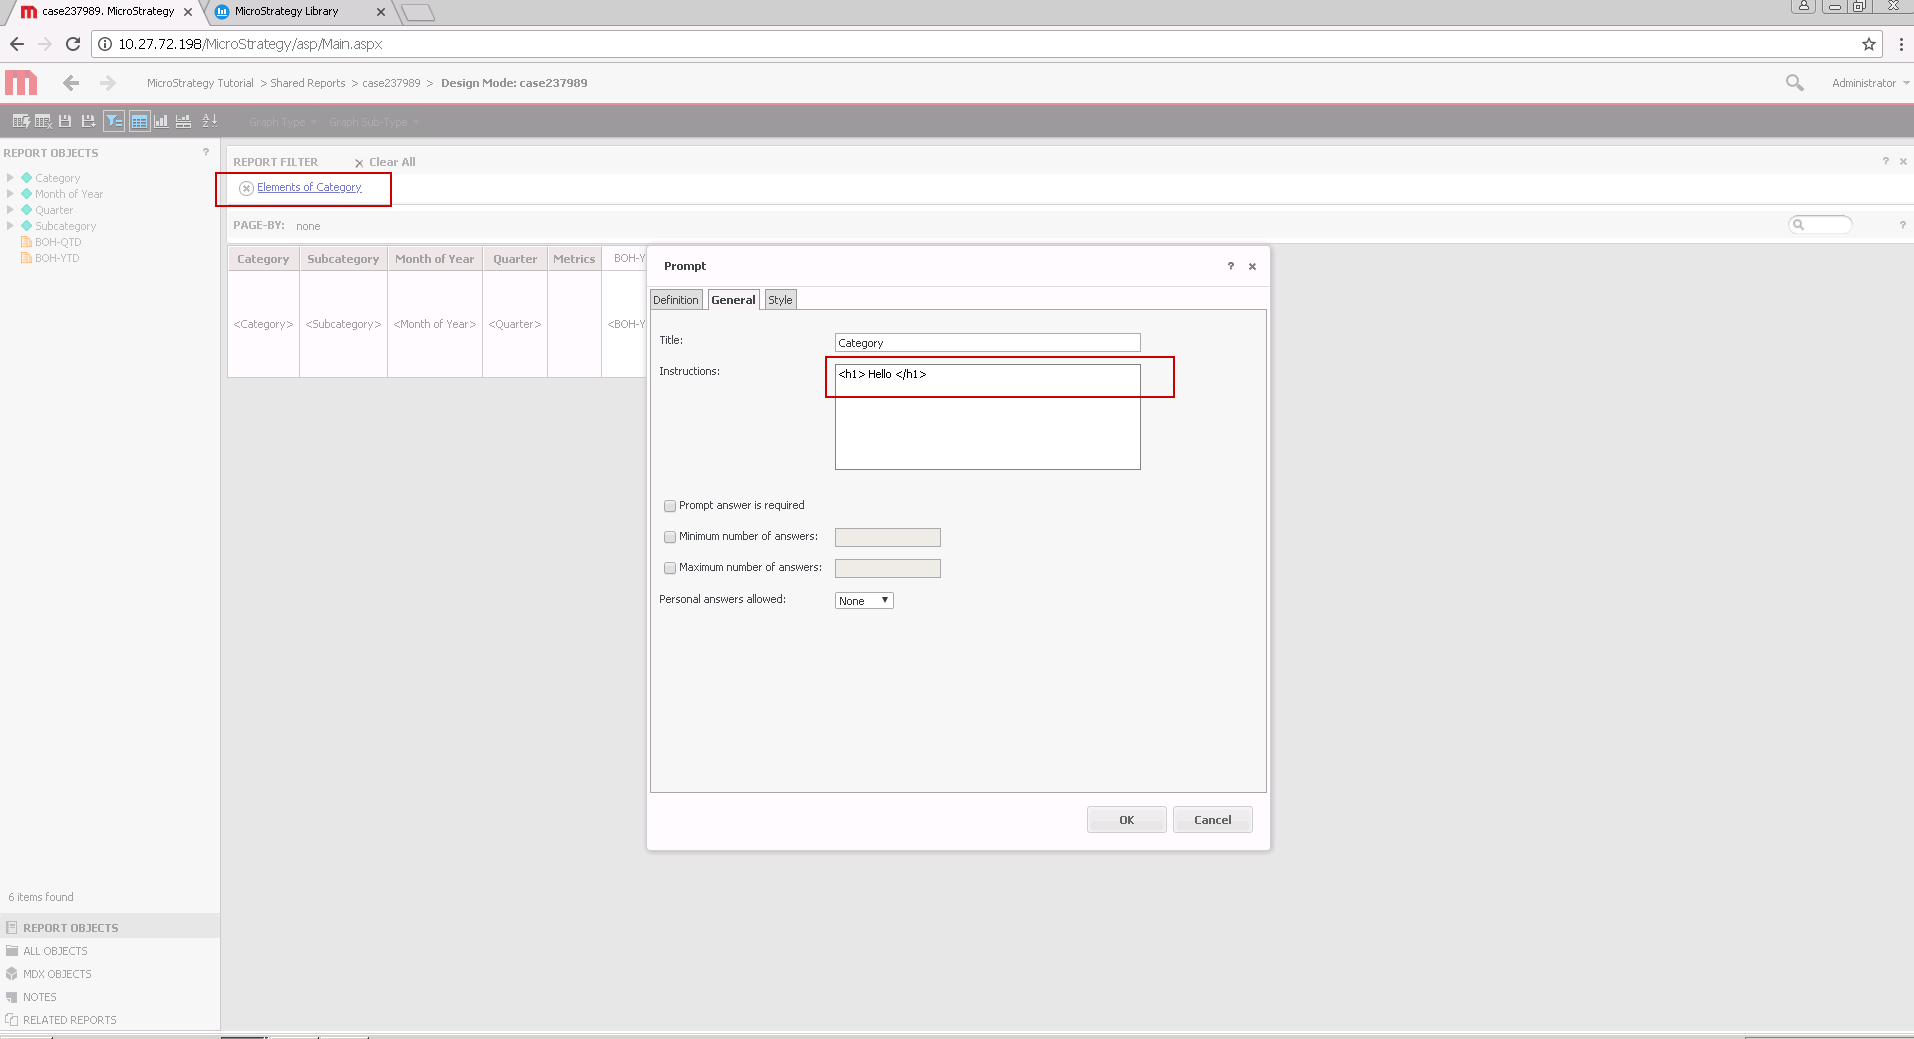Switch to the Style tab
The height and width of the screenshot is (1039, 1914).
click(780, 300)
